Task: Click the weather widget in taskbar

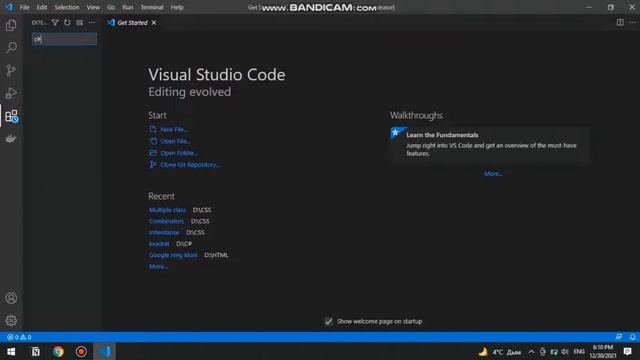Action: 500,352
